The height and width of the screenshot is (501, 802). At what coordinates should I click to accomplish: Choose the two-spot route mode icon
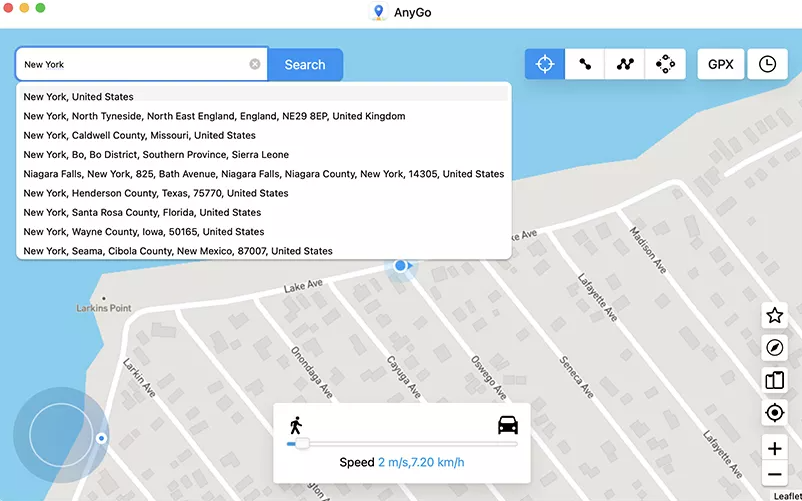coord(585,64)
